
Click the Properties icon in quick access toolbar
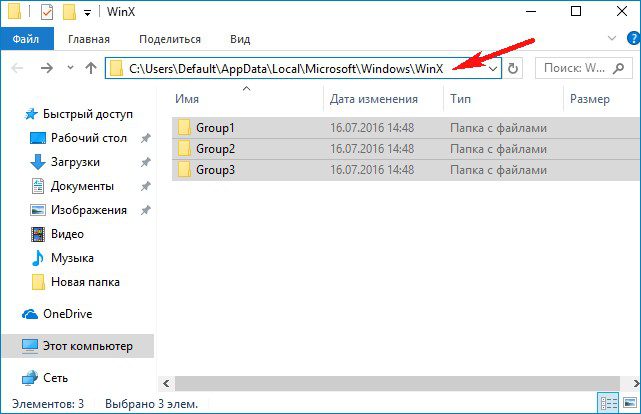coord(47,12)
